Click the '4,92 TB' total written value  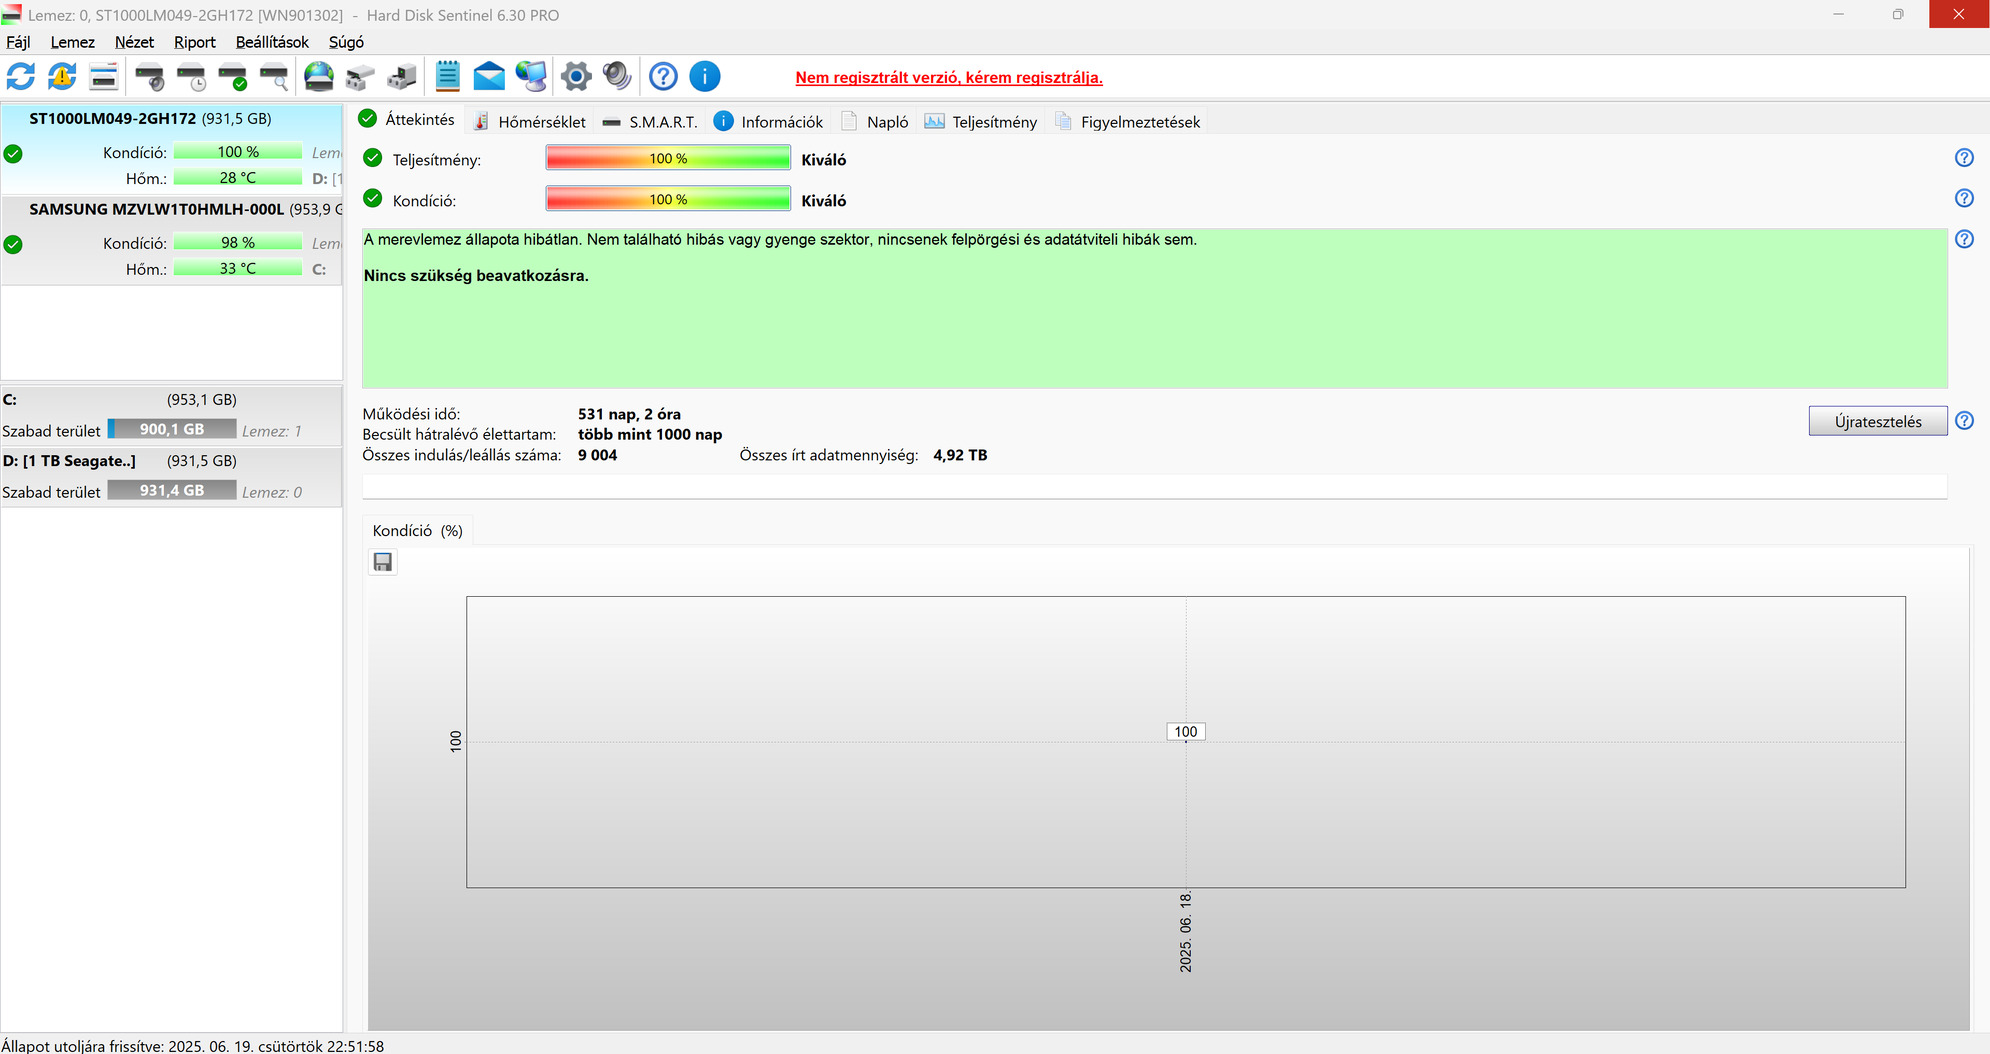[x=960, y=455]
